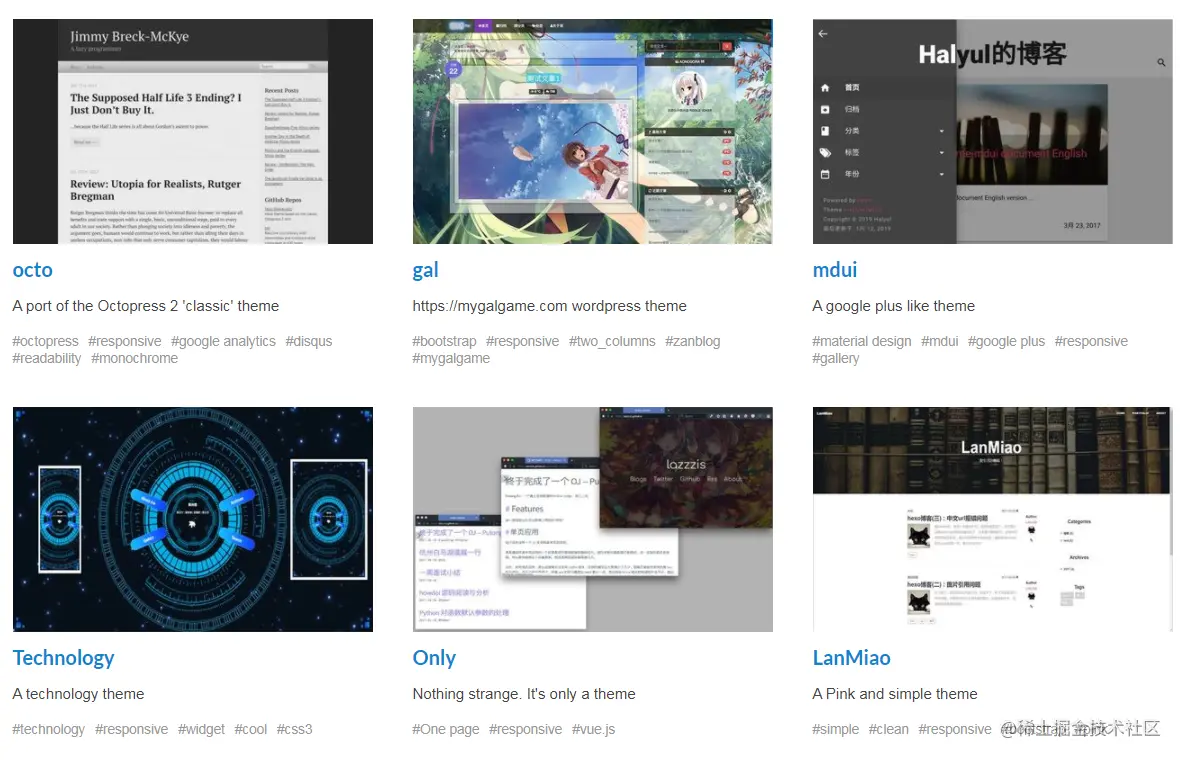
Task: Filter by the #disqus tag
Action: coord(308,342)
